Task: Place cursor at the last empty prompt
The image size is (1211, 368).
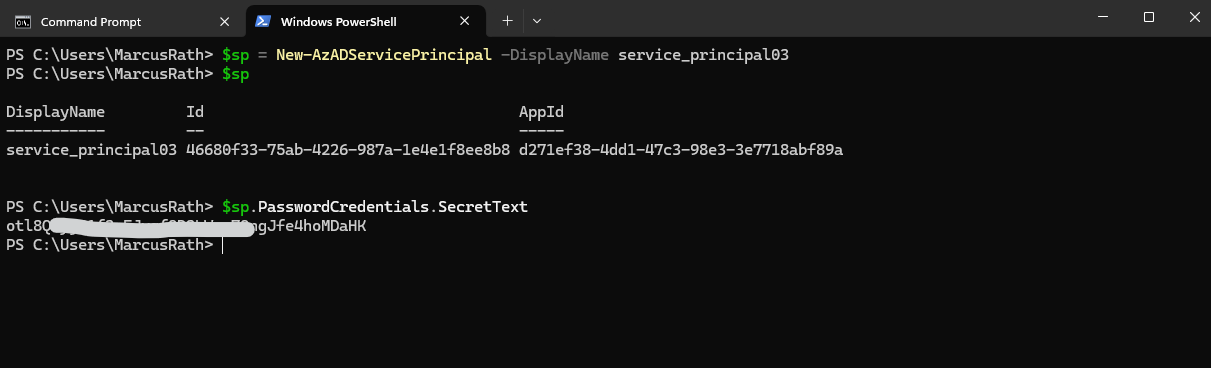Action: point(222,245)
